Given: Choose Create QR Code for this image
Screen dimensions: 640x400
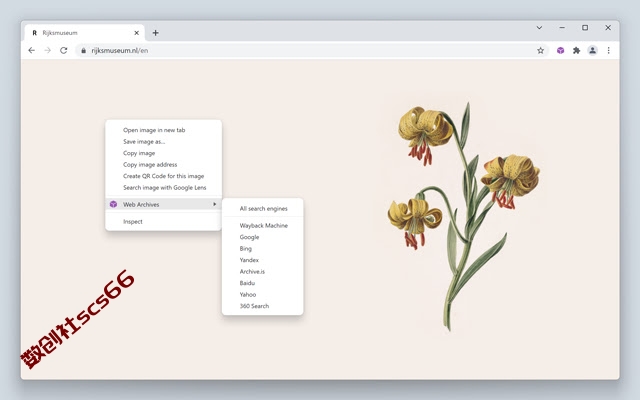Looking at the screenshot, I should coord(163,176).
